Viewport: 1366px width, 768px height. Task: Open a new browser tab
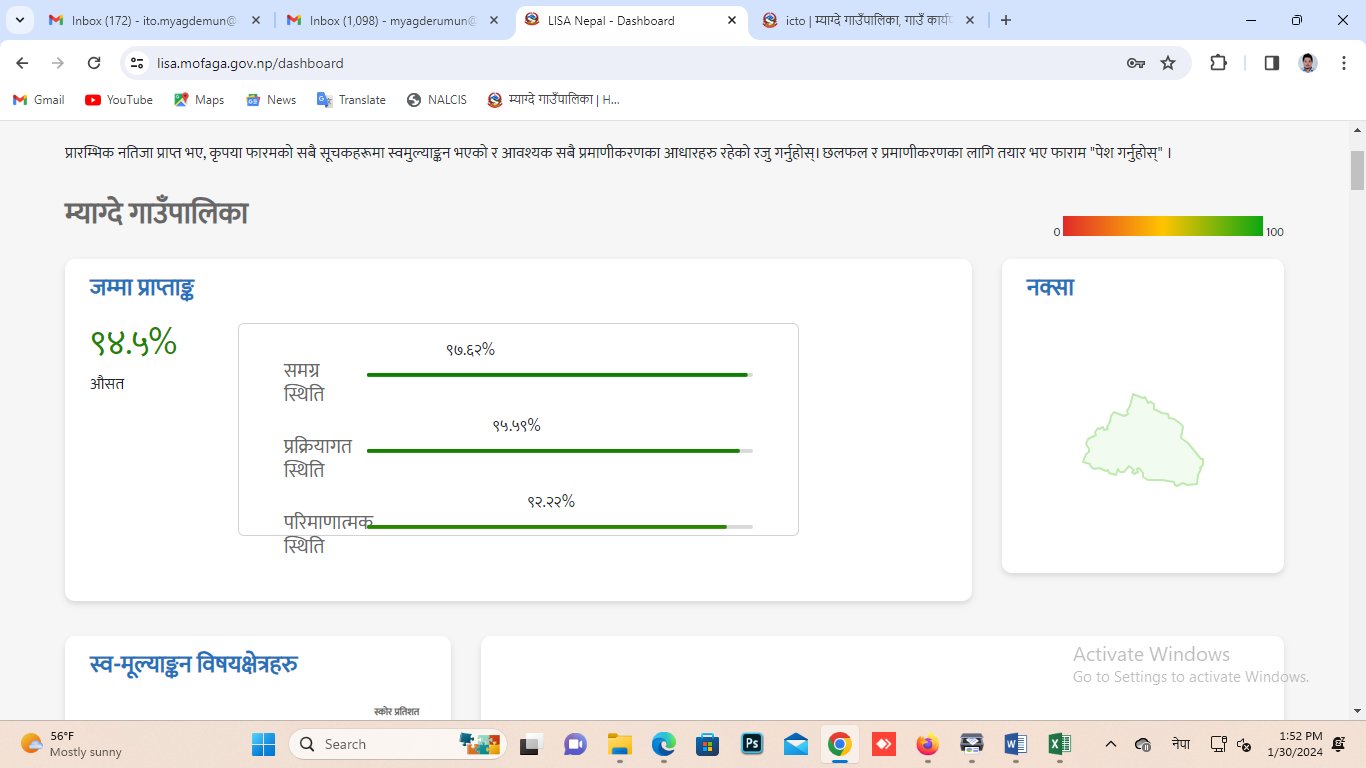point(1006,20)
